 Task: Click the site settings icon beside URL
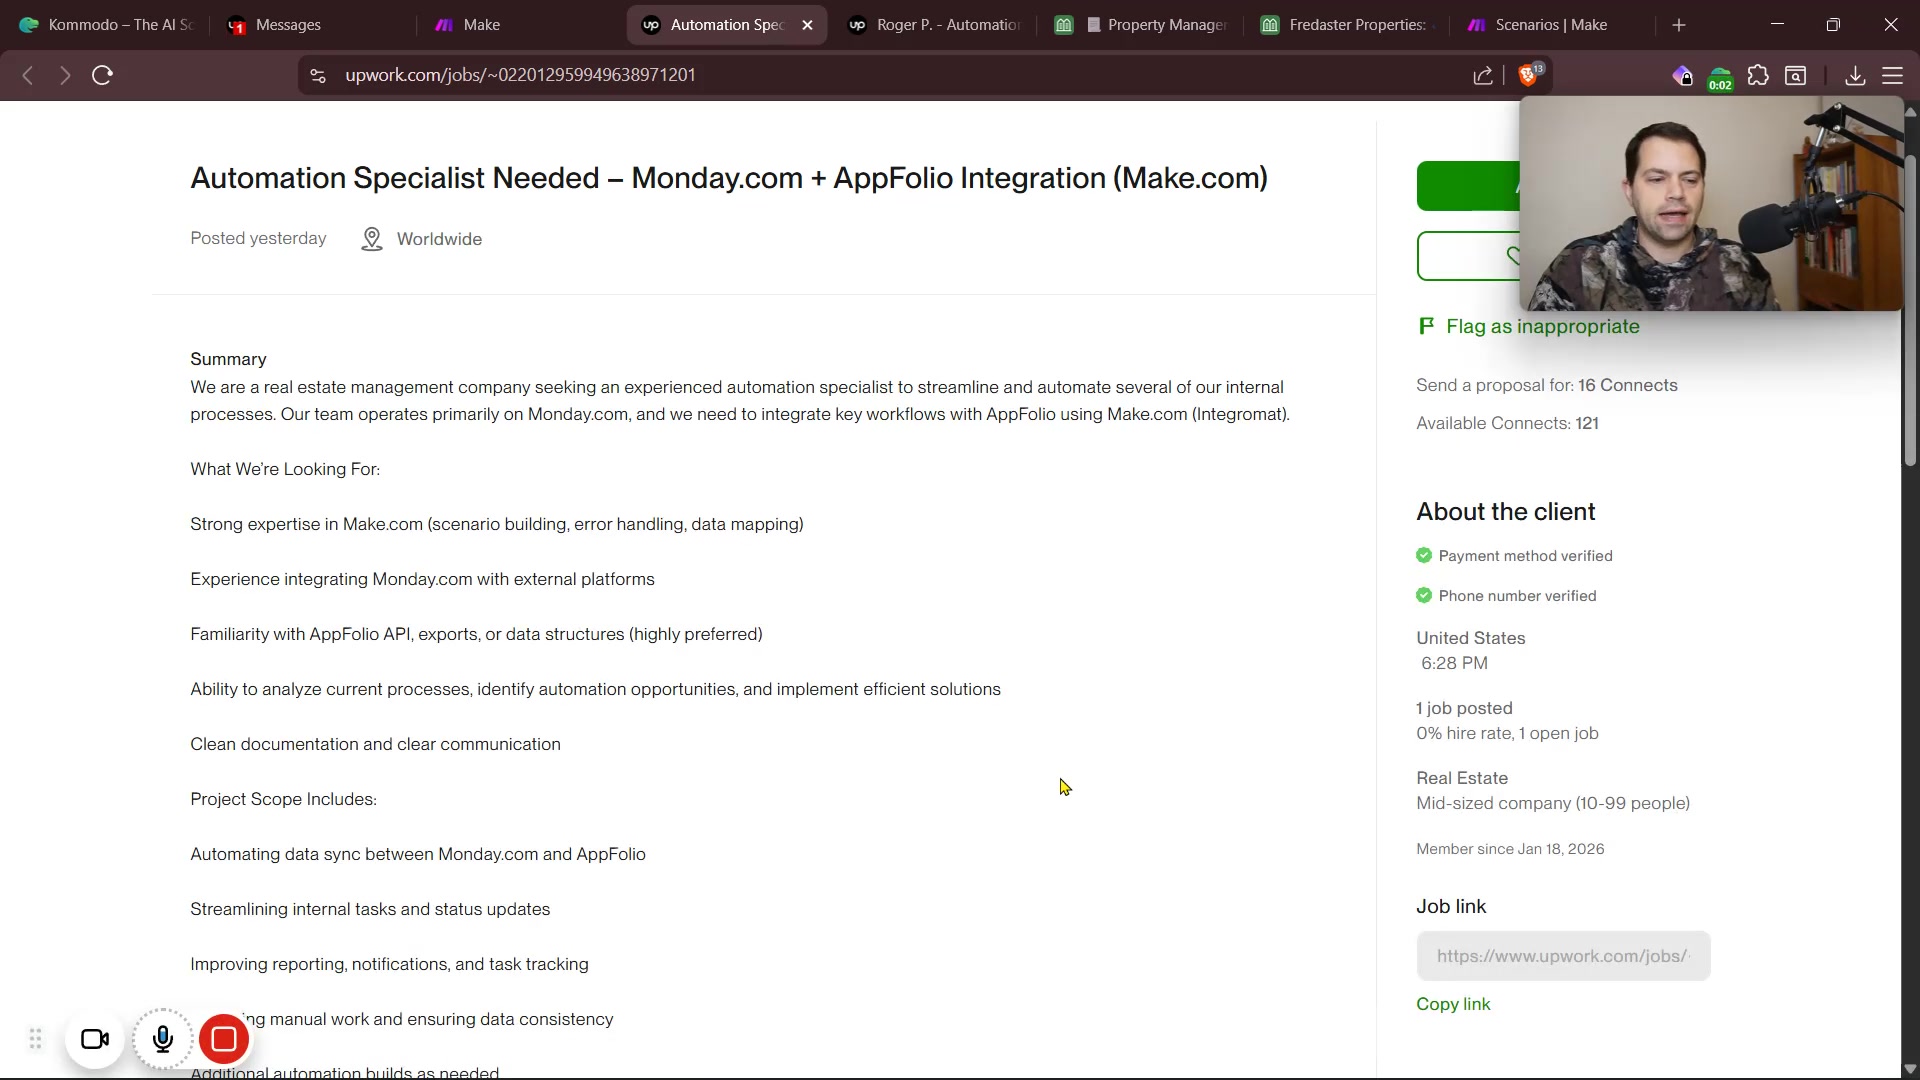318,75
